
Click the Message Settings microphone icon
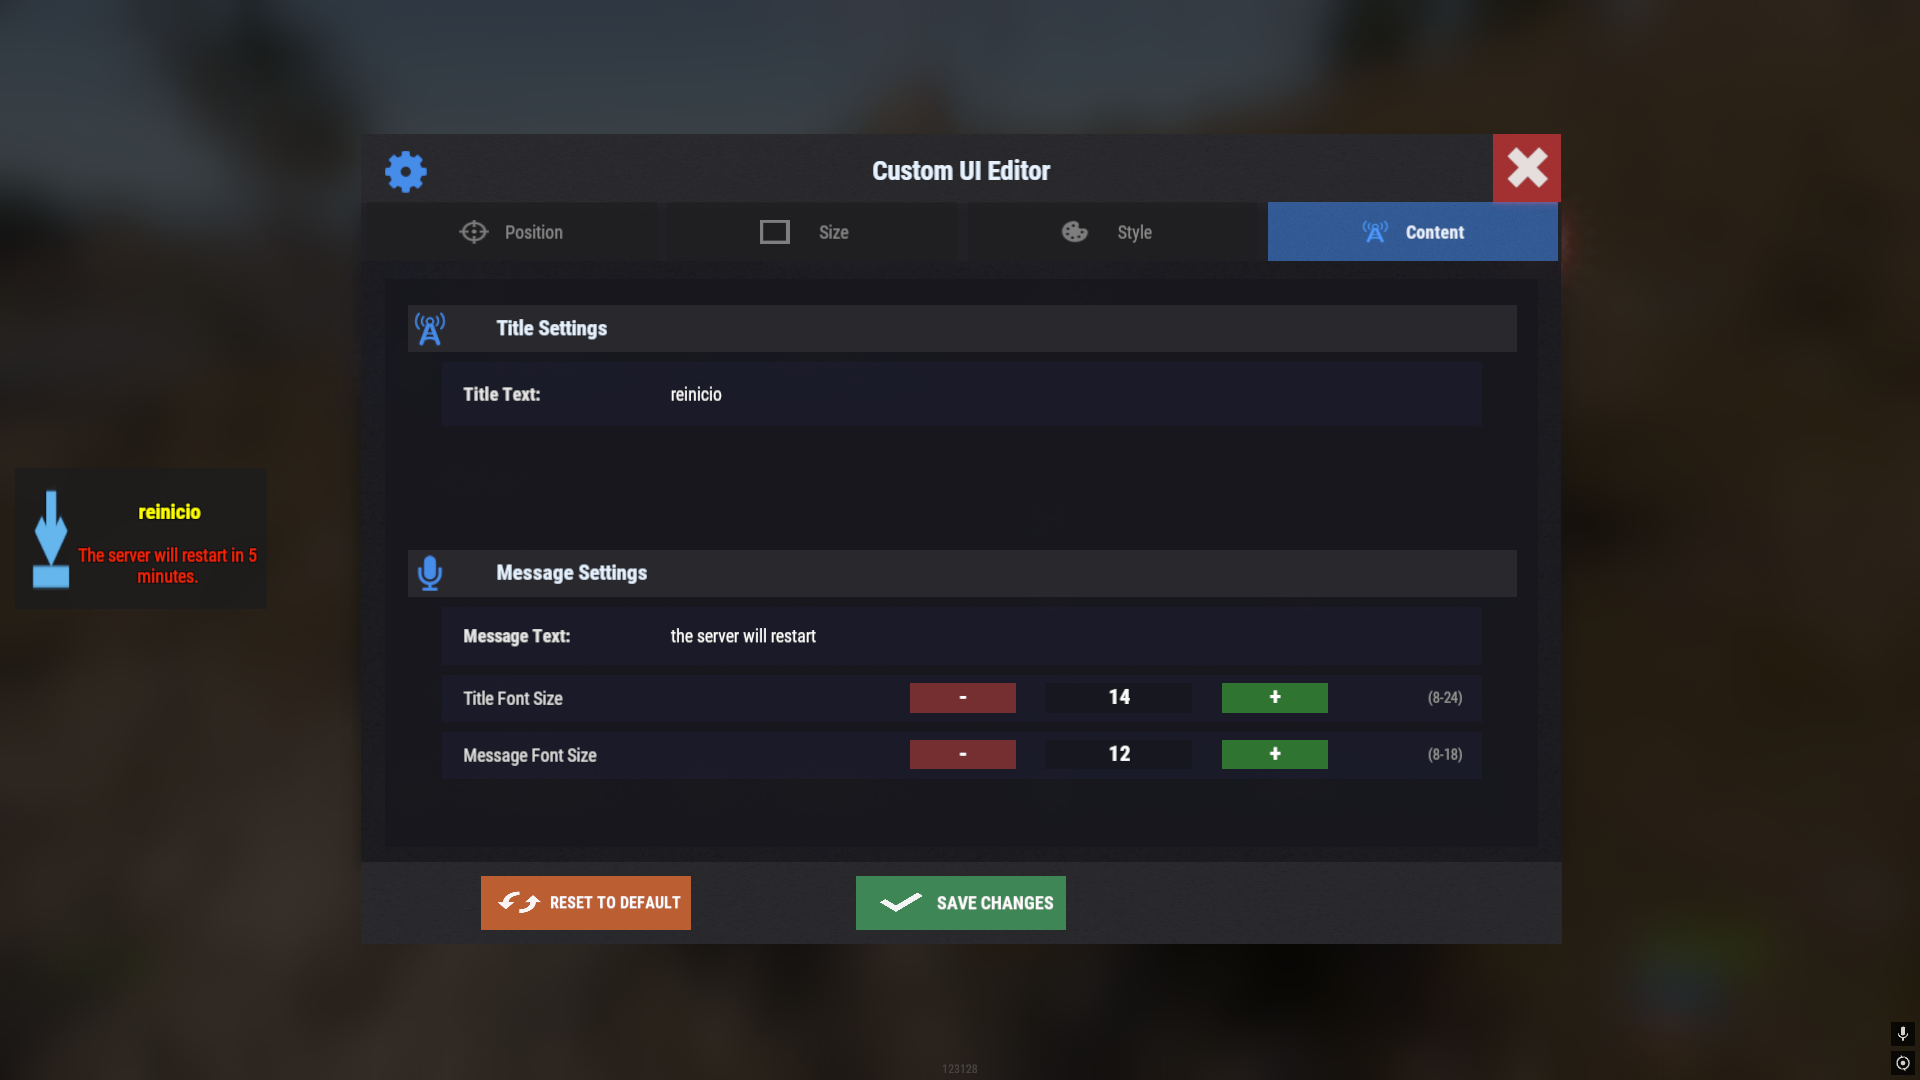pyautogui.click(x=430, y=573)
